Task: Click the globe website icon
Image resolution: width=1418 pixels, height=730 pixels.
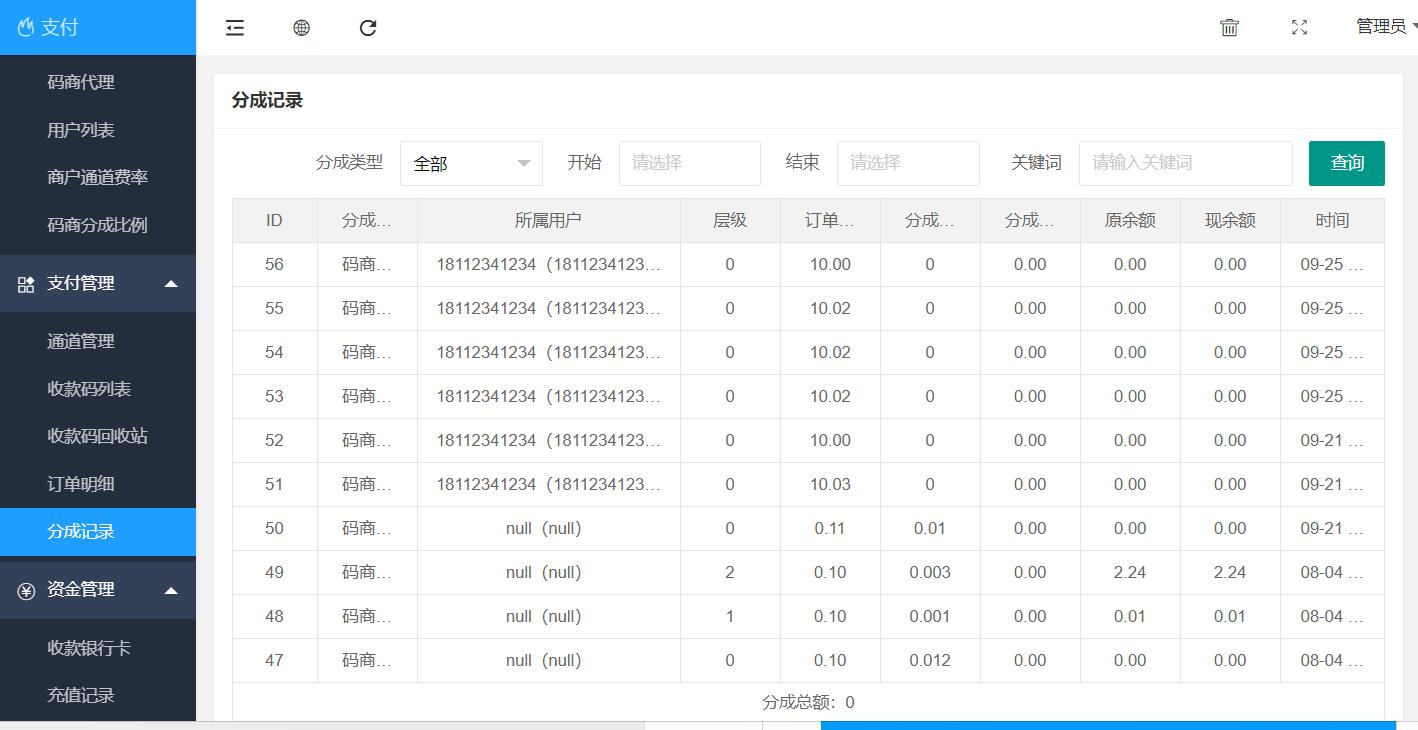Action: (x=301, y=28)
